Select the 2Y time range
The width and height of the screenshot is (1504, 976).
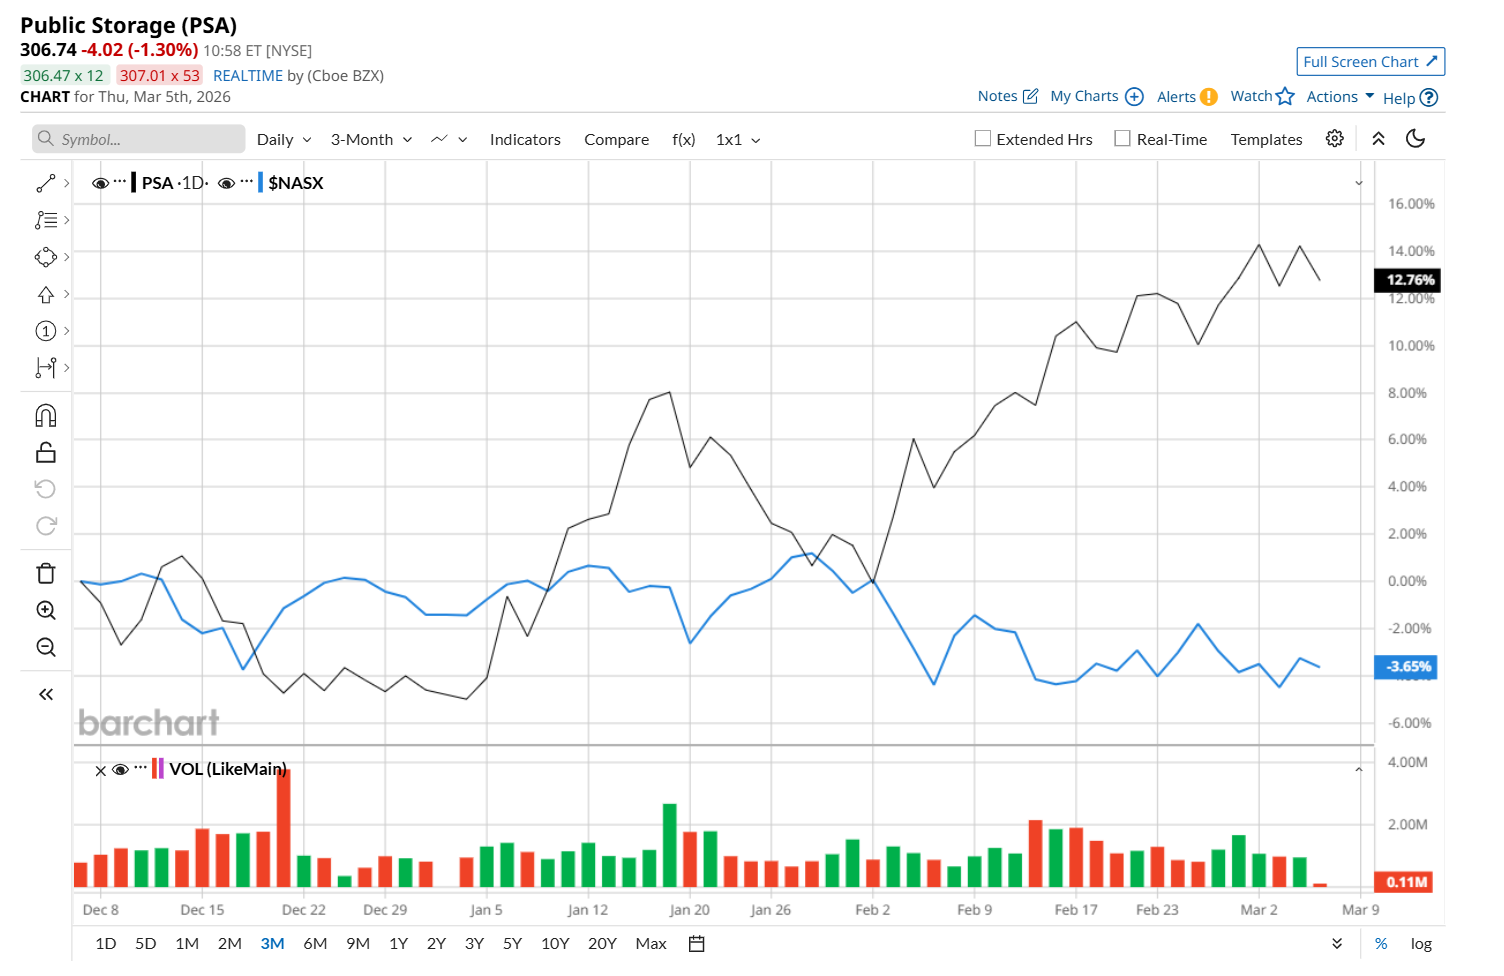click(x=436, y=944)
